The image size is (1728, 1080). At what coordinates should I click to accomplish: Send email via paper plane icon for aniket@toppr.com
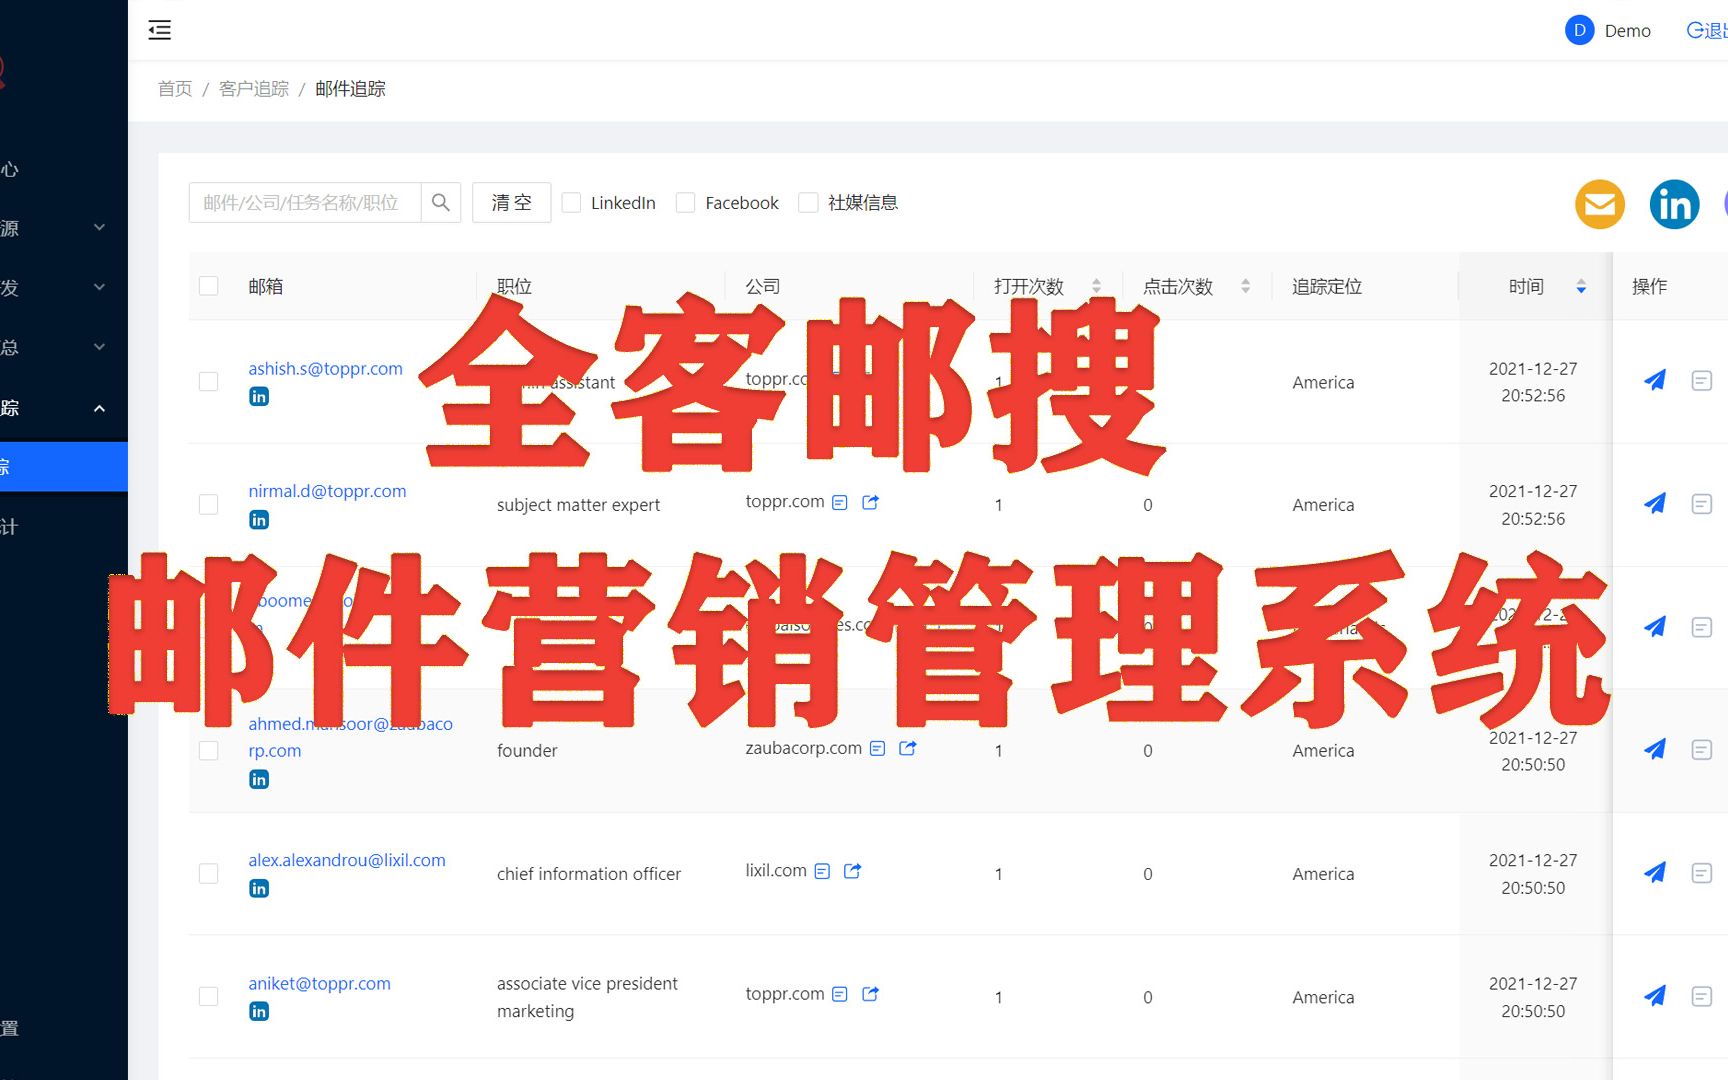1655,995
